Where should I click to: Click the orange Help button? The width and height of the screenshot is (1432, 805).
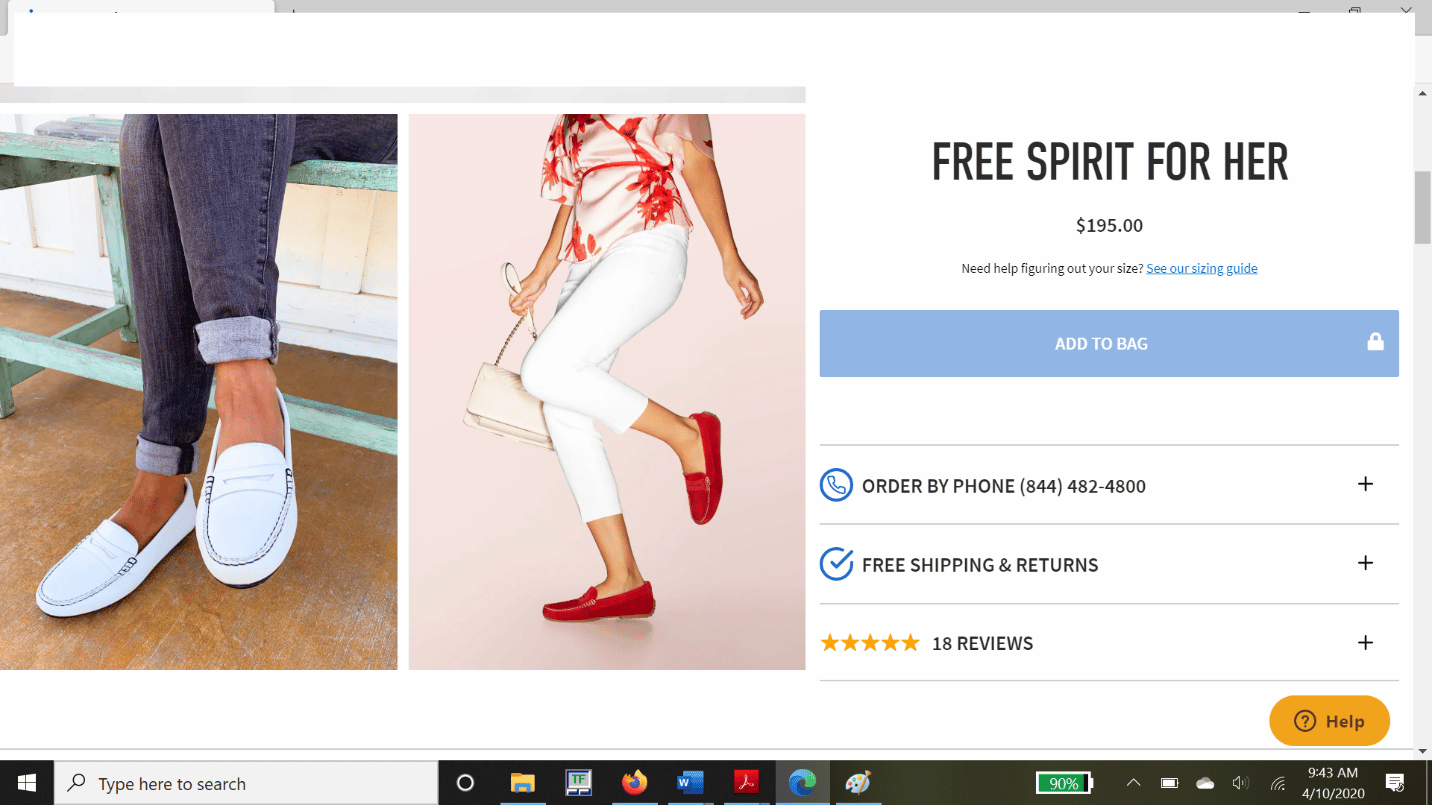(1329, 721)
